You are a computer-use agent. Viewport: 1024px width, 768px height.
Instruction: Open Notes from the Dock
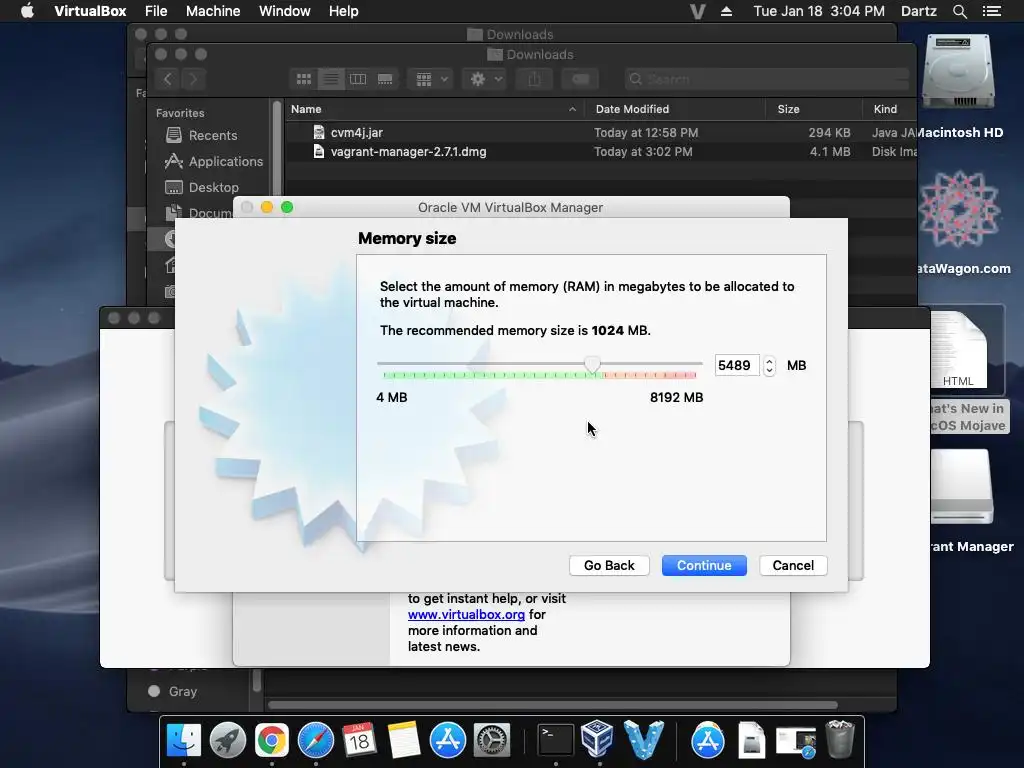click(x=404, y=741)
